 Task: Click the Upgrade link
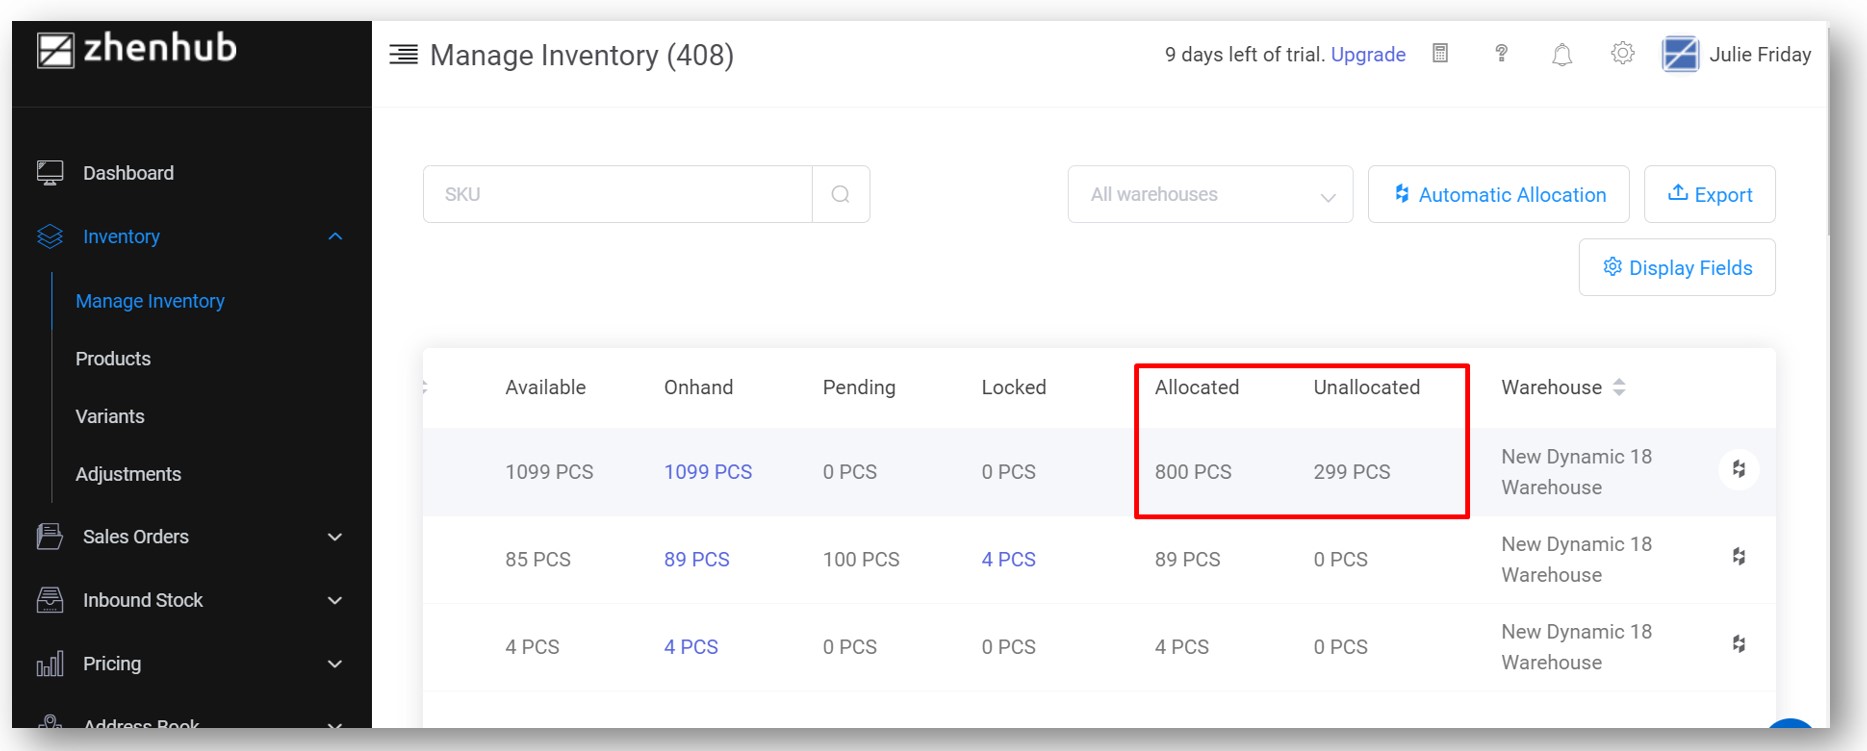pyautogui.click(x=1368, y=54)
